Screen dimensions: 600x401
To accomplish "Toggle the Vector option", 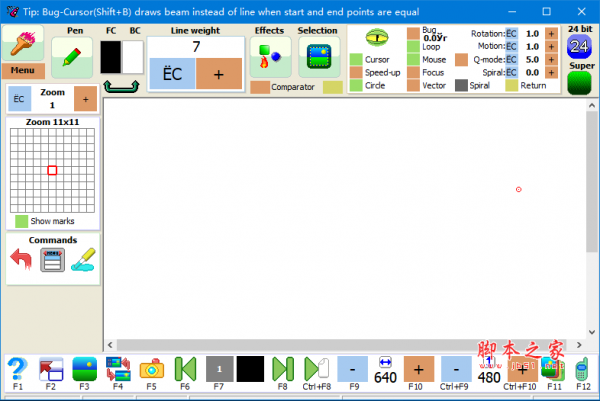I will (413, 85).
